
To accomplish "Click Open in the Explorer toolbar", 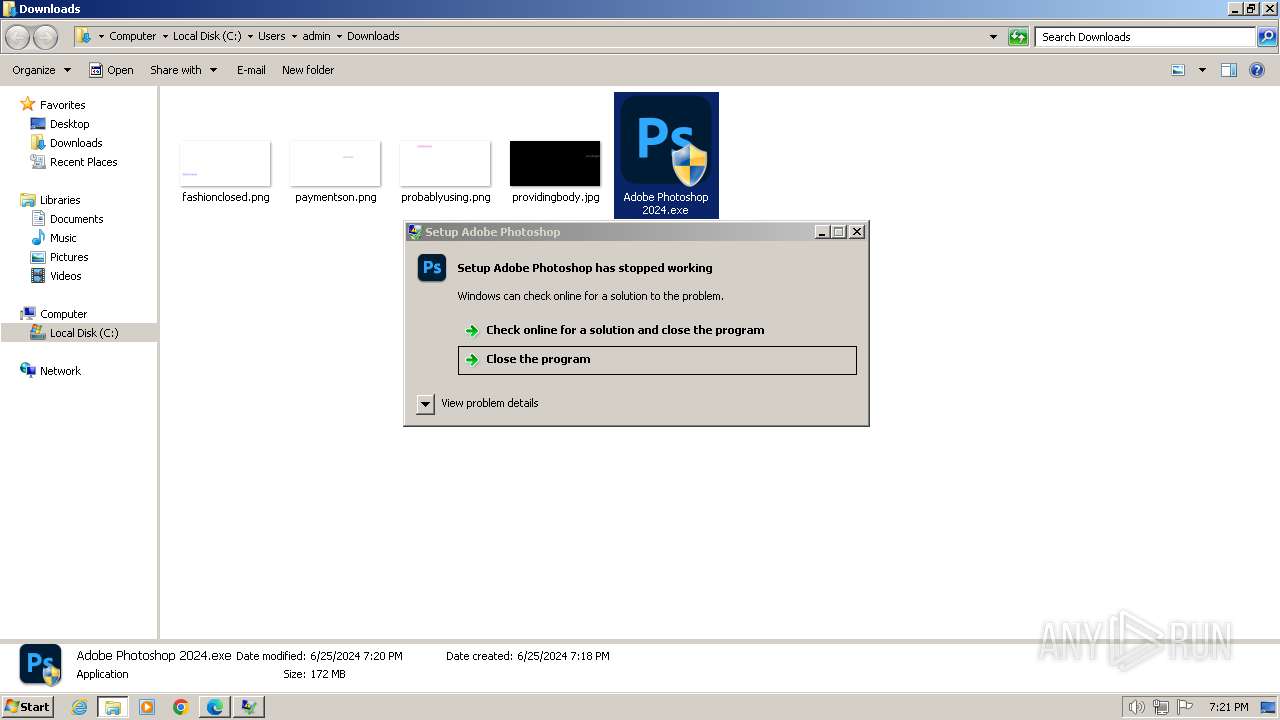I will 111,70.
